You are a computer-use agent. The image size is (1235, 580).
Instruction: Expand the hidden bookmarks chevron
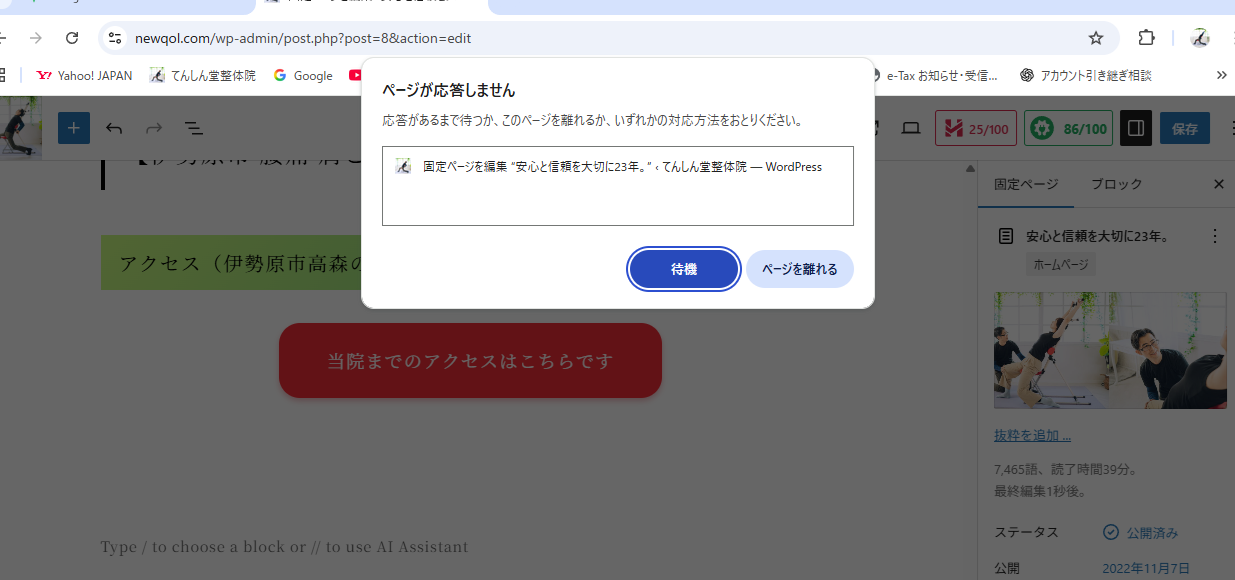(1221, 75)
